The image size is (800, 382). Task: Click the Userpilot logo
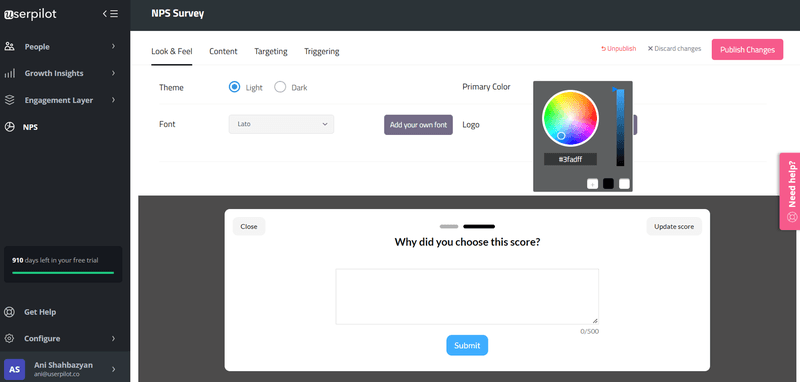click(x=31, y=15)
